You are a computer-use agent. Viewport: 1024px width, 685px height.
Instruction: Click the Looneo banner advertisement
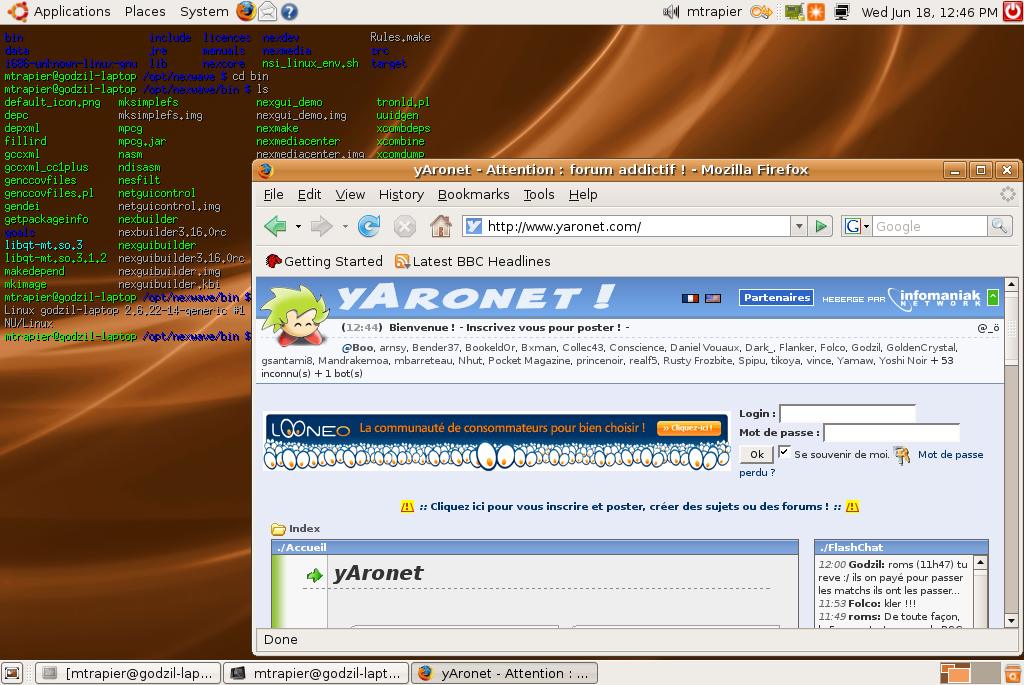pos(496,441)
